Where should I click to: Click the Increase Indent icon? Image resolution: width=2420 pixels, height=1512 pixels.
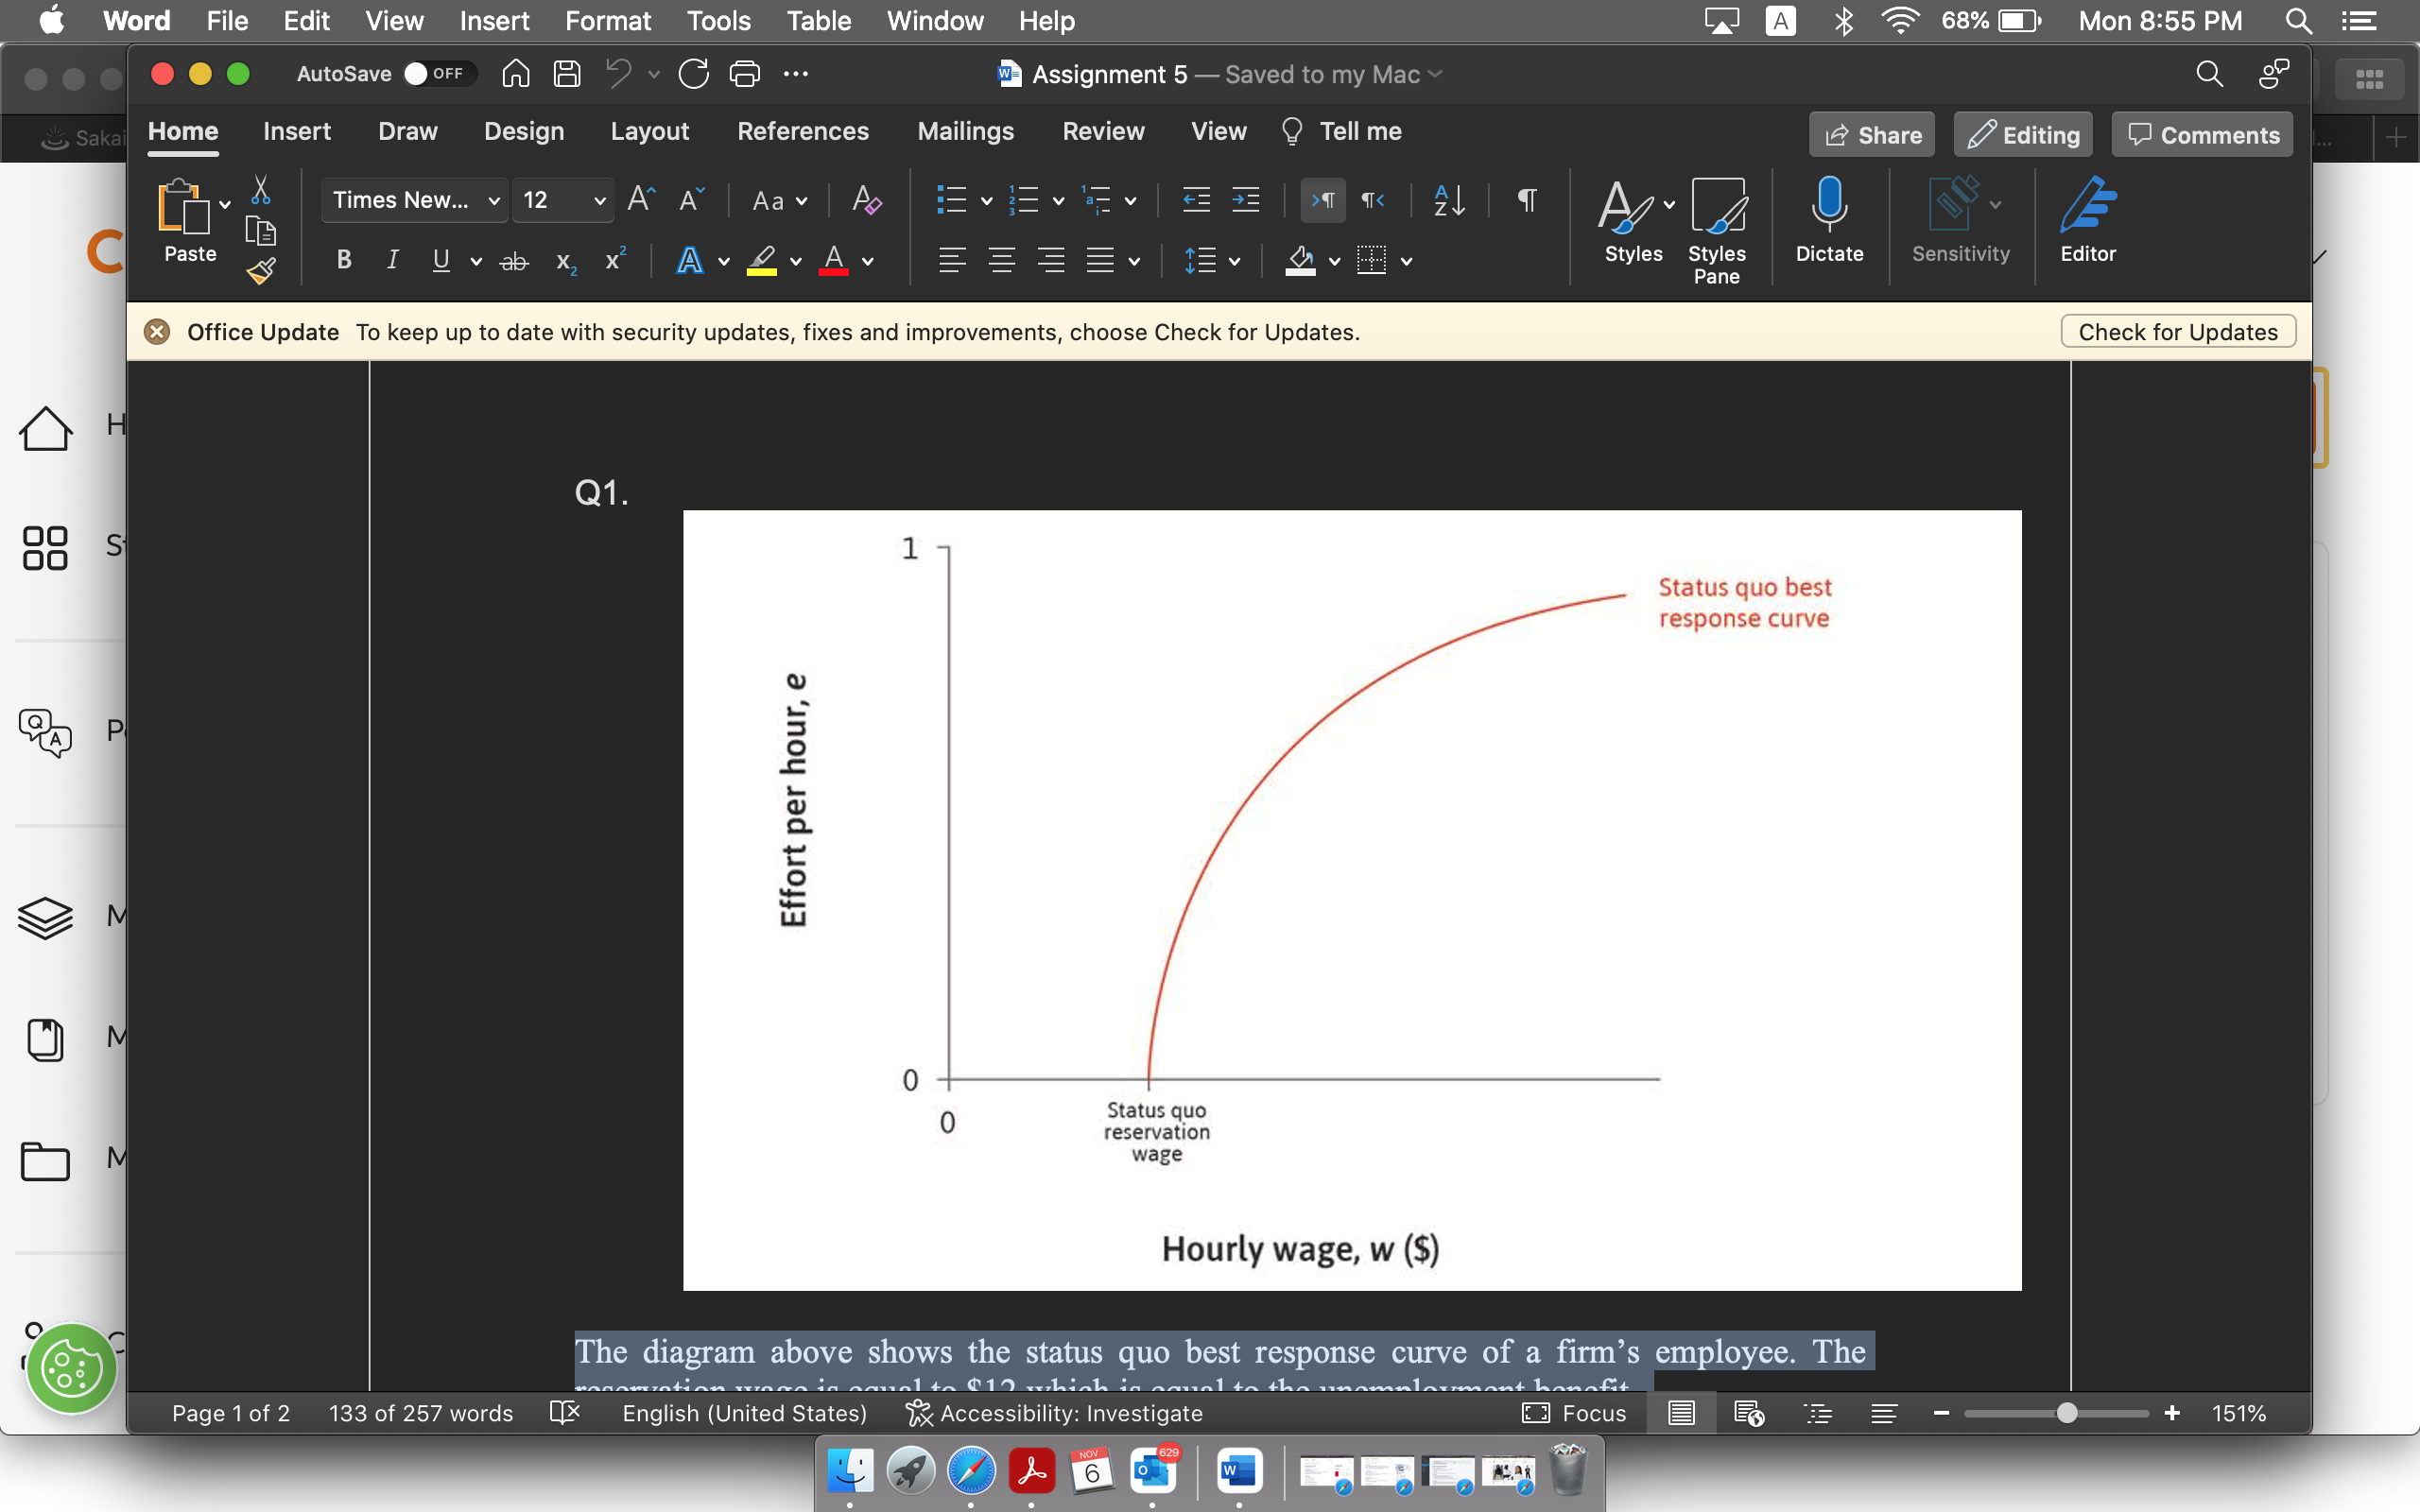coord(1246,200)
